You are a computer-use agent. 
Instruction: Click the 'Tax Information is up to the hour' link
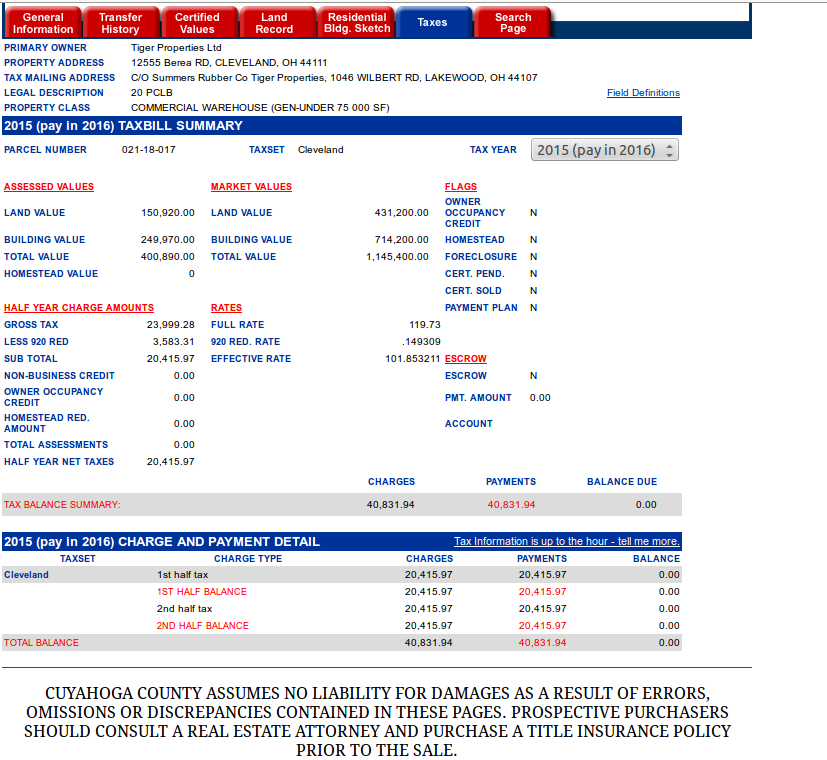566,541
